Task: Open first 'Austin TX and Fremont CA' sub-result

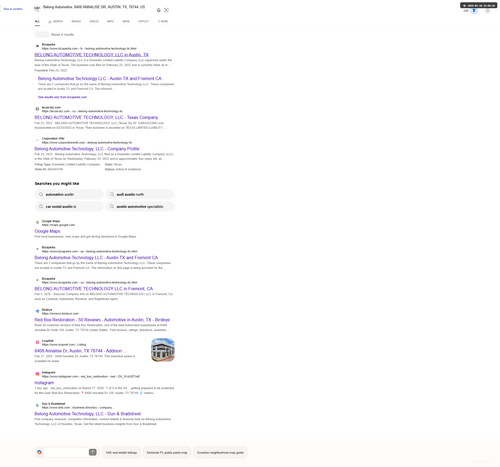Action: pyautogui.click(x=100, y=79)
